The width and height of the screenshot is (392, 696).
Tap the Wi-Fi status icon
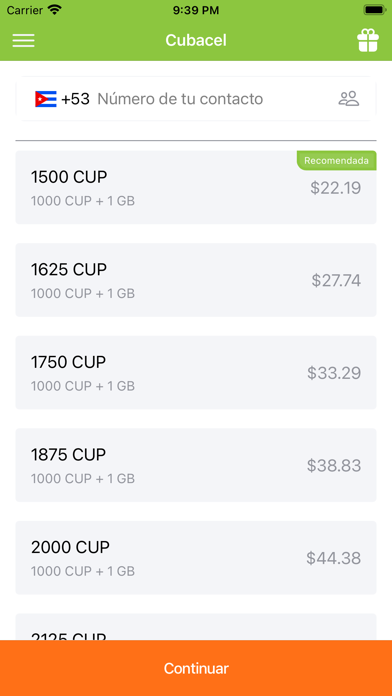[55, 10]
